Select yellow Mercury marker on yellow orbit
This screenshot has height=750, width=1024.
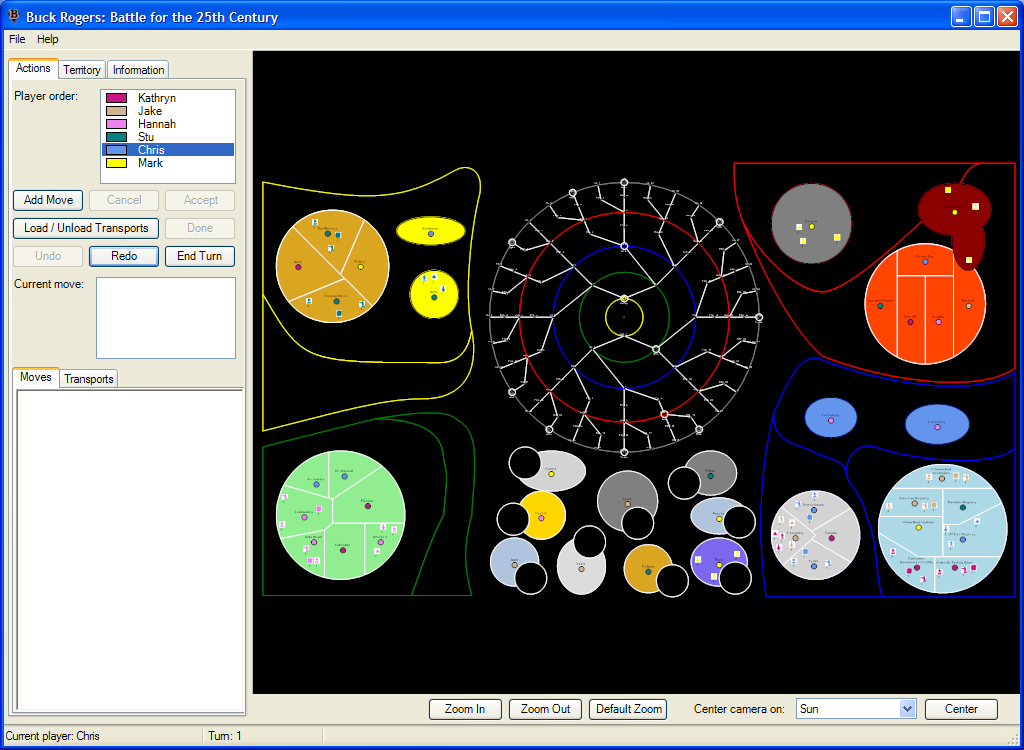pyautogui.click(x=624, y=299)
